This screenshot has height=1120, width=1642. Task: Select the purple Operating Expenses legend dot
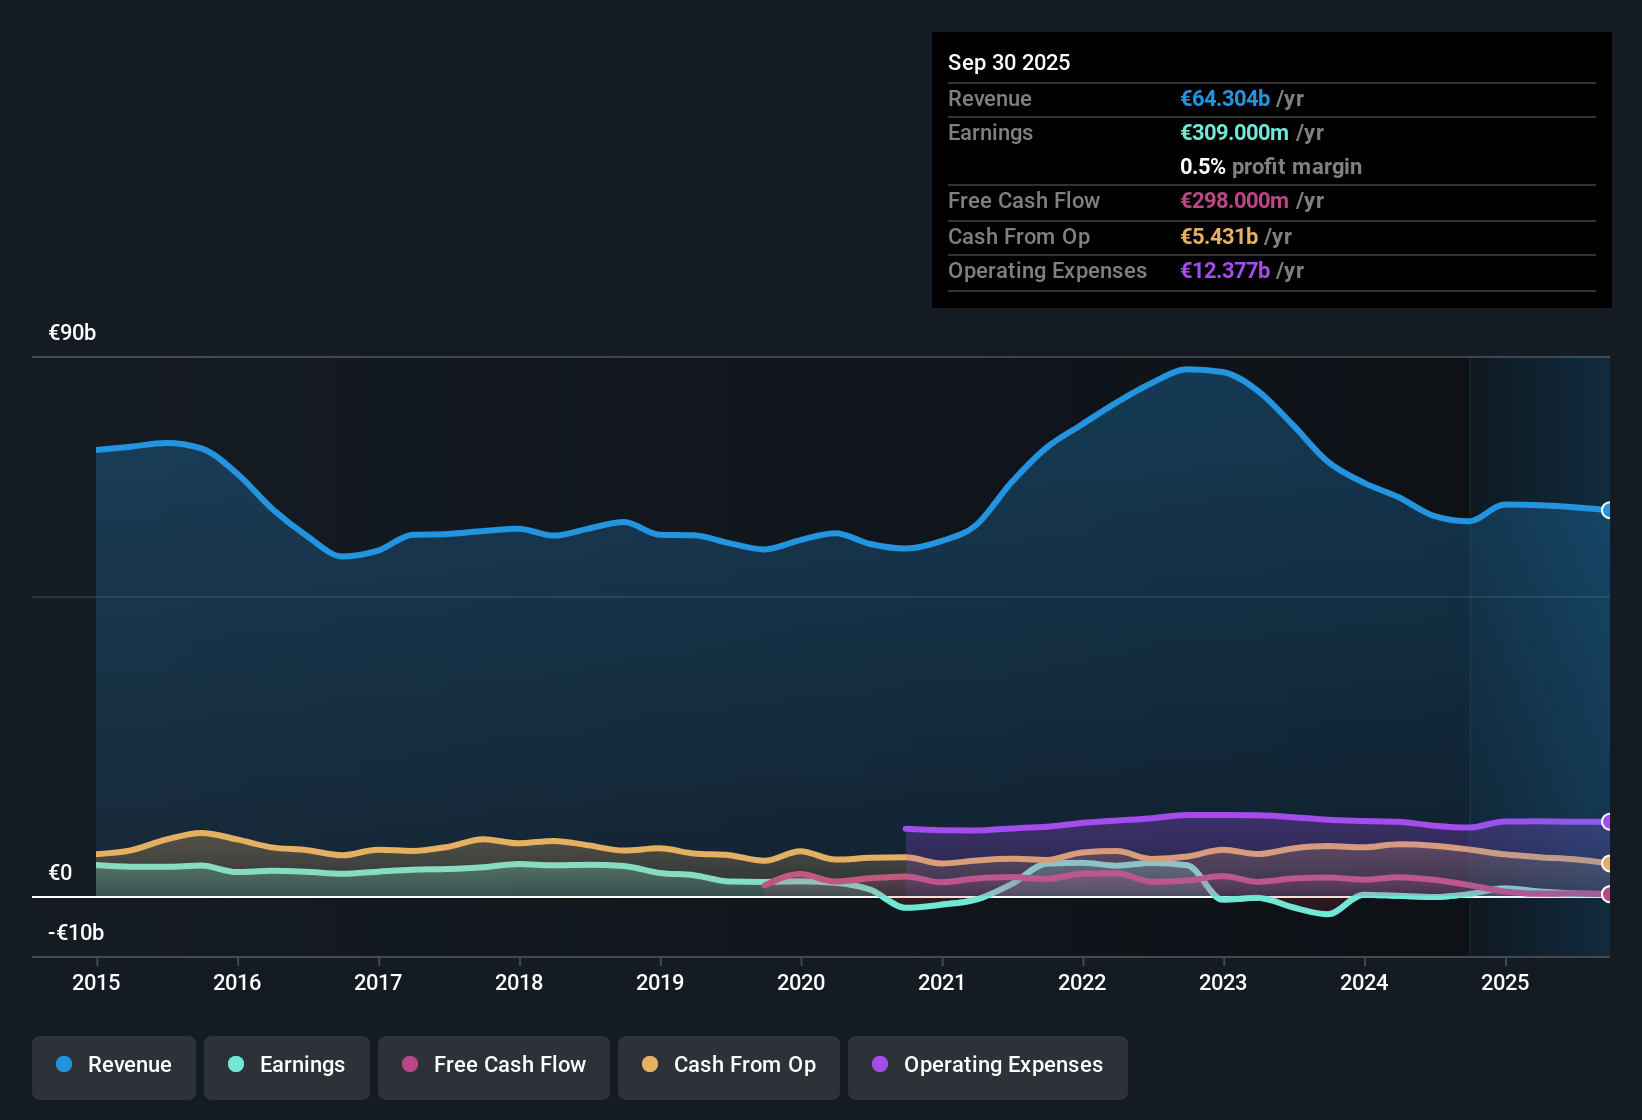pyautogui.click(x=879, y=1065)
